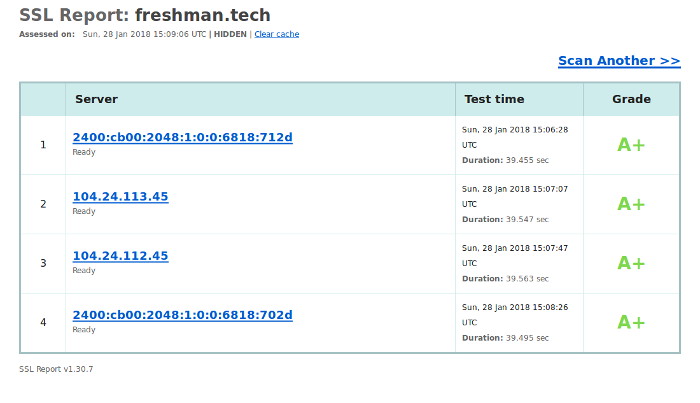The width and height of the screenshot is (700, 403).
Task: Click the A+ grade for server 1
Action: click(631, 145)
